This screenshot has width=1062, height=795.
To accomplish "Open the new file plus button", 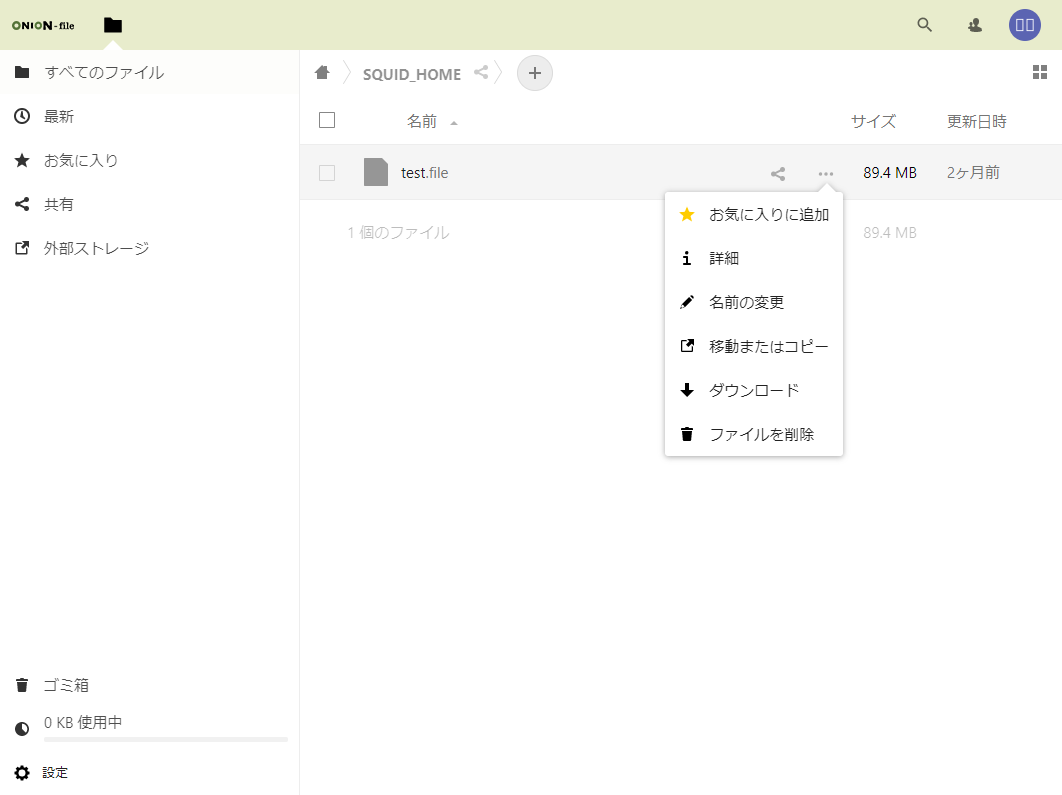I will tap(534, 73).
